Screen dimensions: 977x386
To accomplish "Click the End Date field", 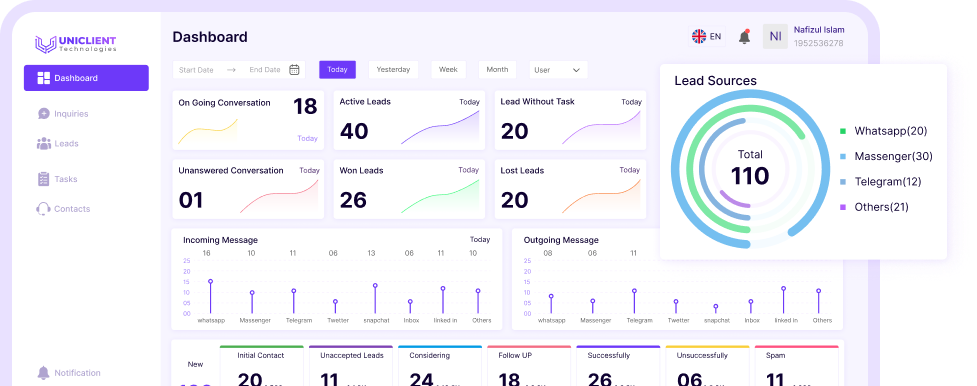I will tap(265, 70).
